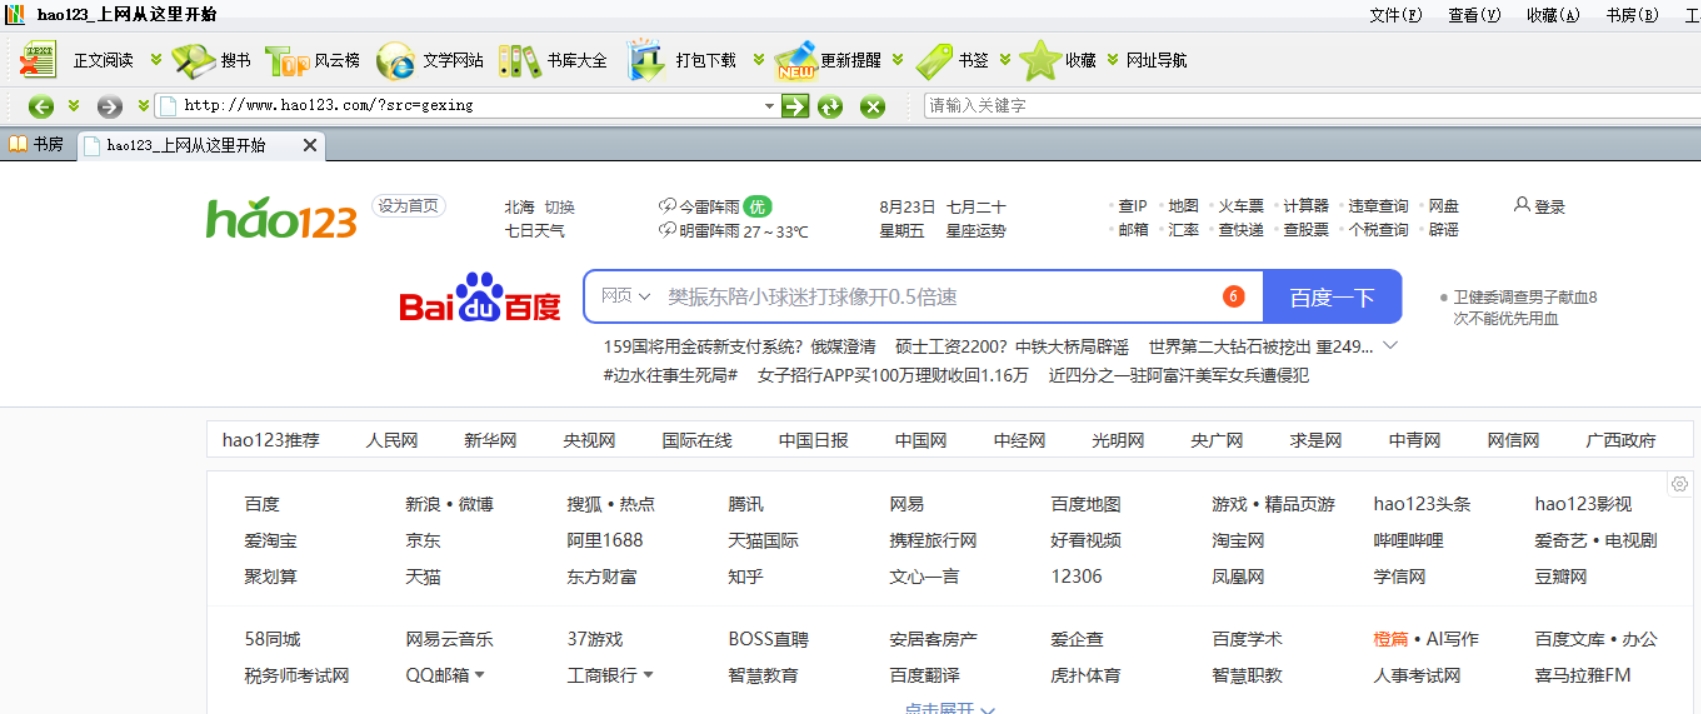This screenshot has height=714, width=1701.
Task: Open the 收藏(A) menu
Action: (x=1553, y=15)
